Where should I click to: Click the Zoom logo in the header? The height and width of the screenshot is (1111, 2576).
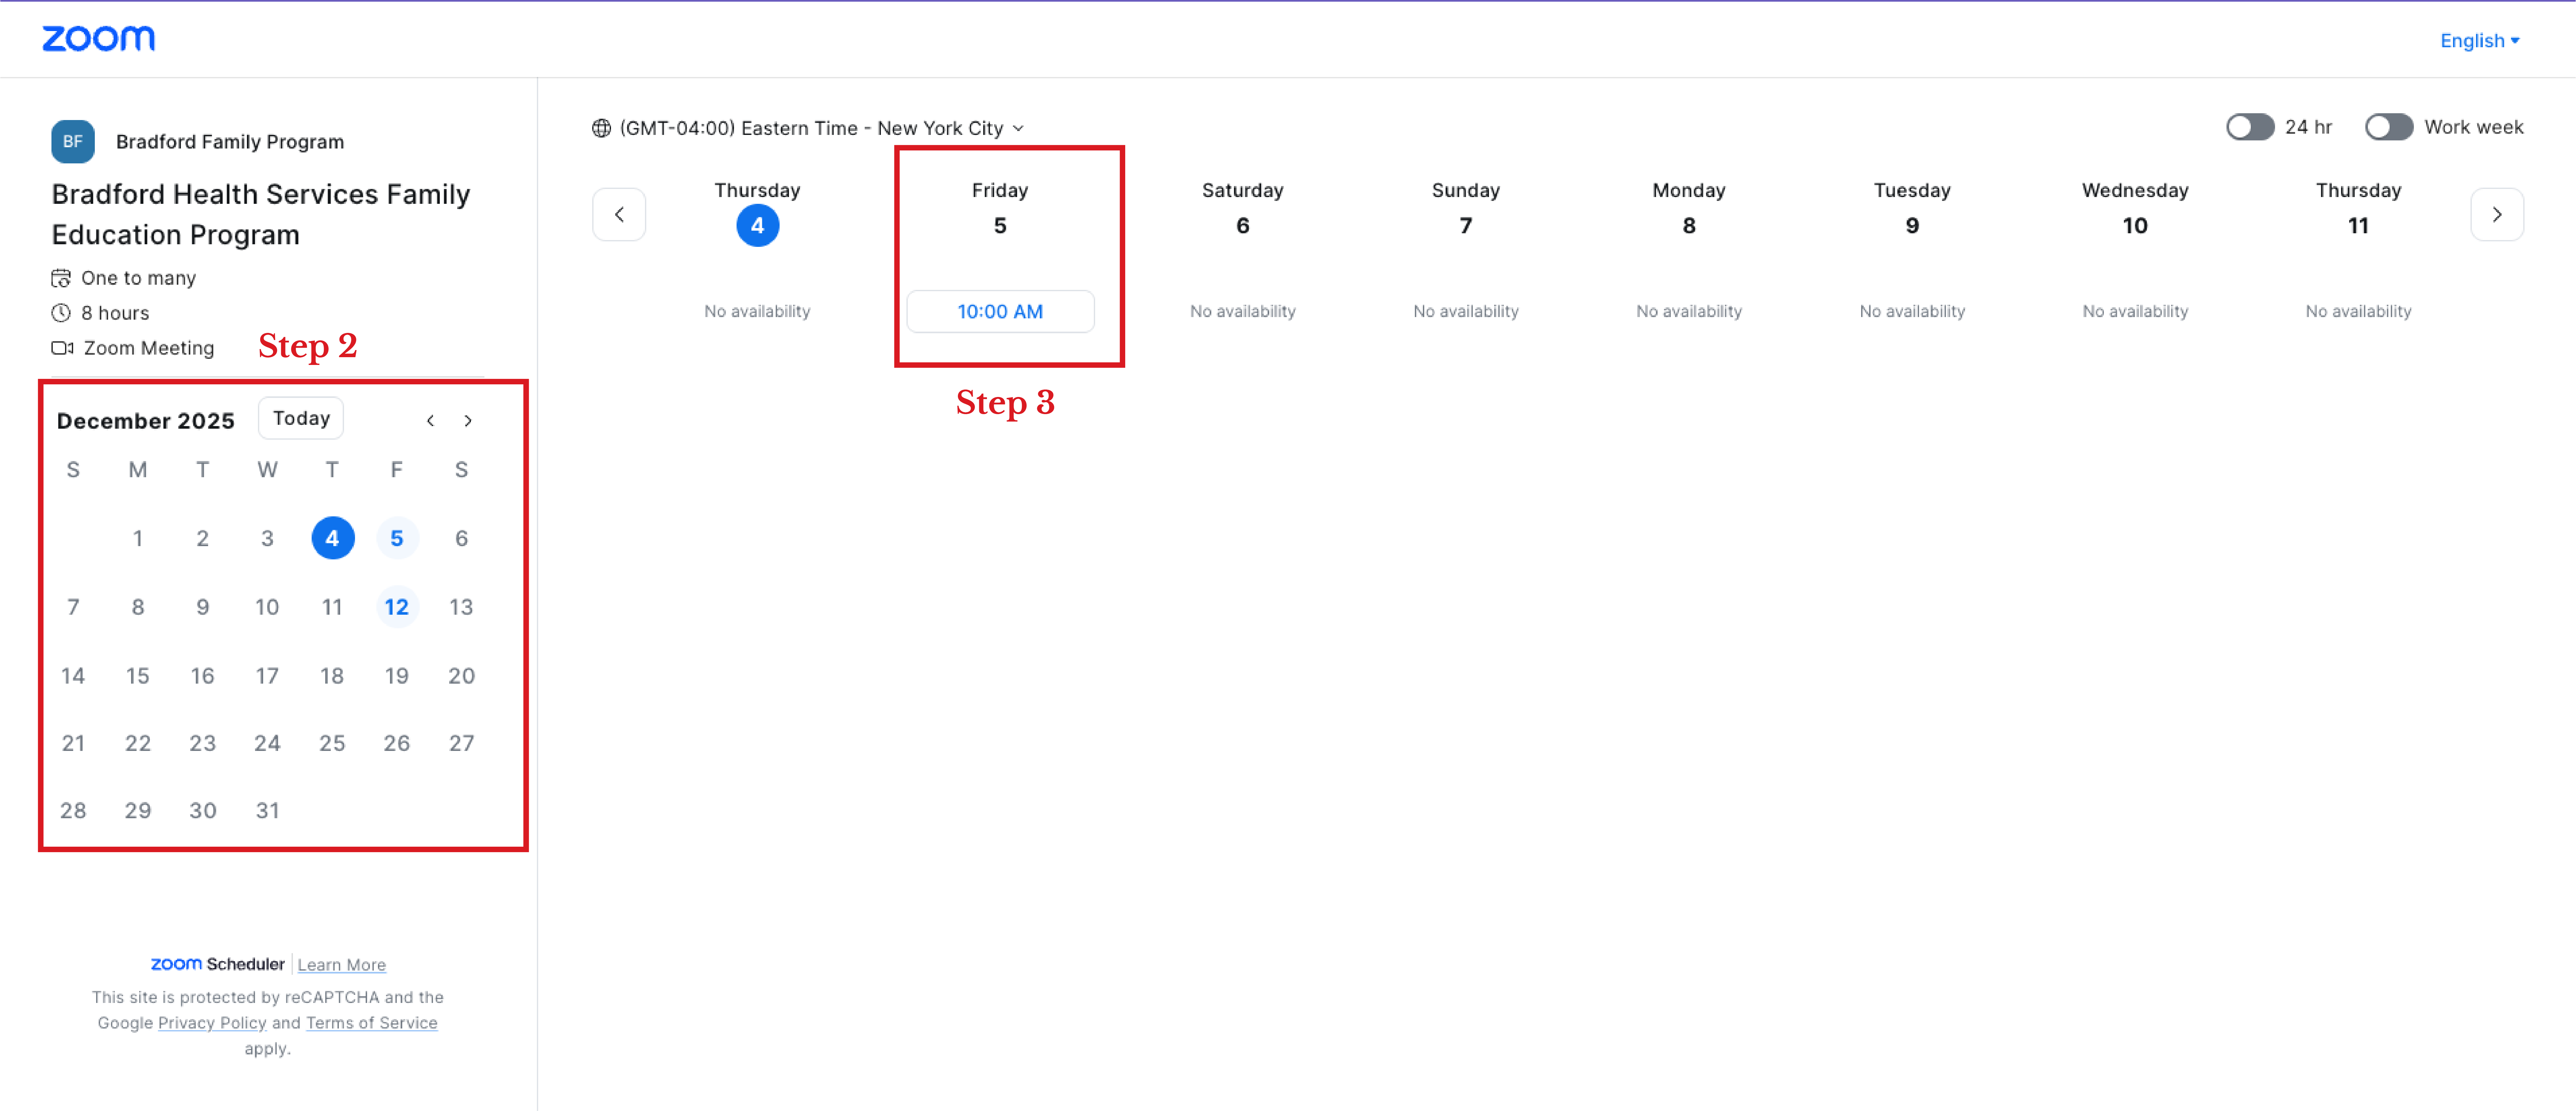[x=98, y=38]
